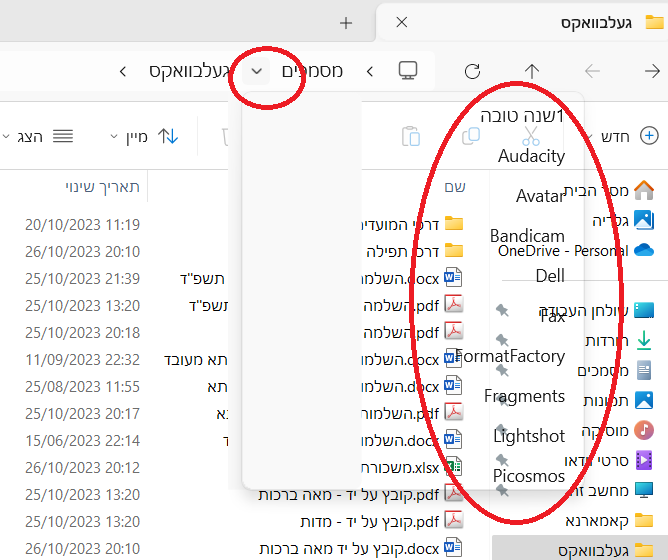This screenshot has width=668, height=560.
Task: Click the date 15/06/2023 22:14
Action: pyautogui.click(x=82, y=440)
